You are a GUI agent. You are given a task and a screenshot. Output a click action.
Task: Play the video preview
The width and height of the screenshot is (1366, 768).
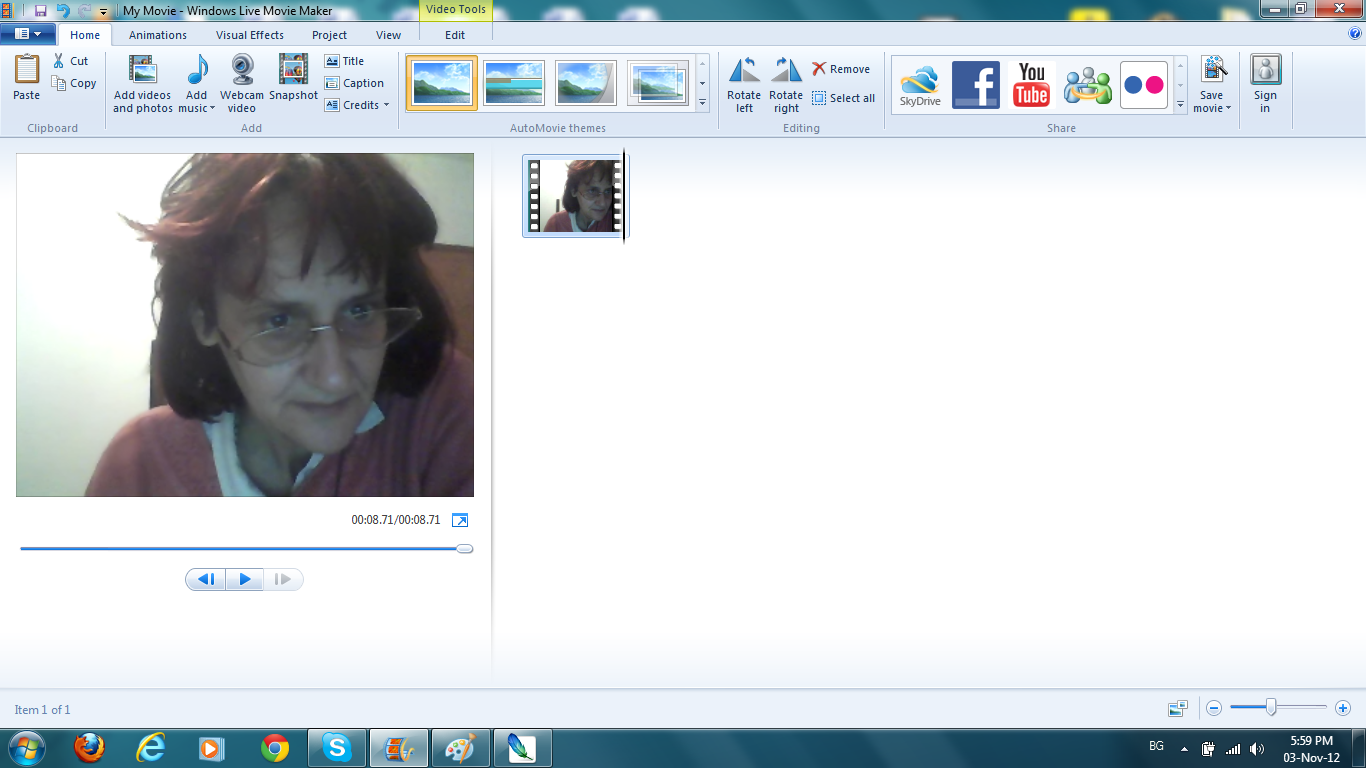click(244, 579)
